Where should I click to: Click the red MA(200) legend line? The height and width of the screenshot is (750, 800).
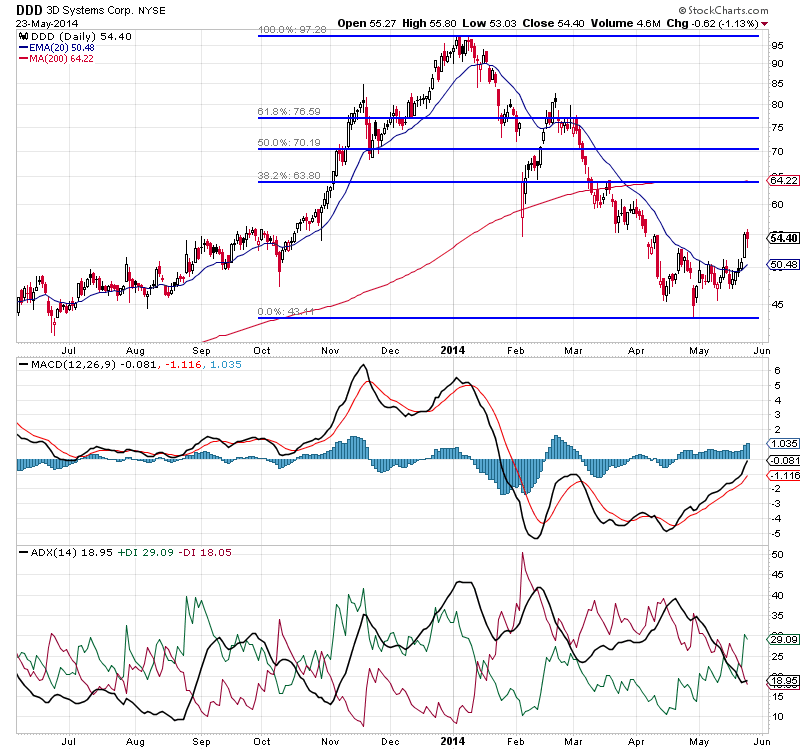click(23, 59)
